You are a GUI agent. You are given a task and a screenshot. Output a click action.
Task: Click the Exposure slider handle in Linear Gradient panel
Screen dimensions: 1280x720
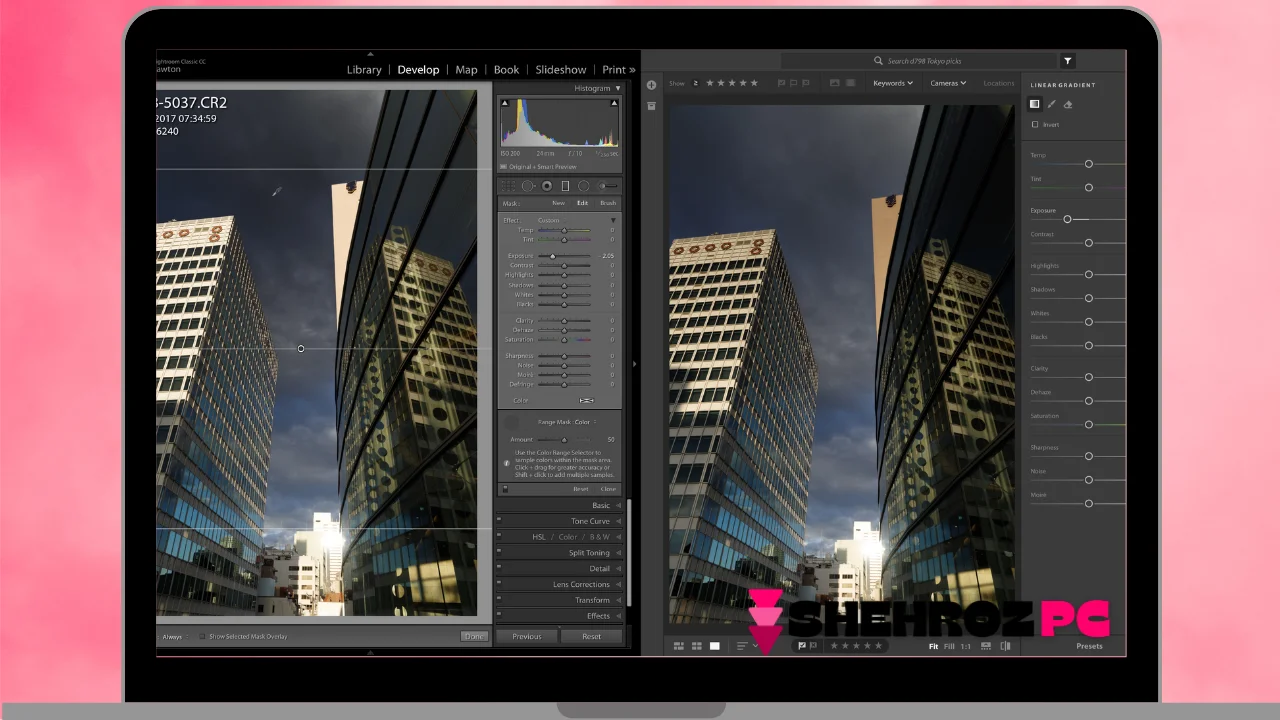point(1067,219)
